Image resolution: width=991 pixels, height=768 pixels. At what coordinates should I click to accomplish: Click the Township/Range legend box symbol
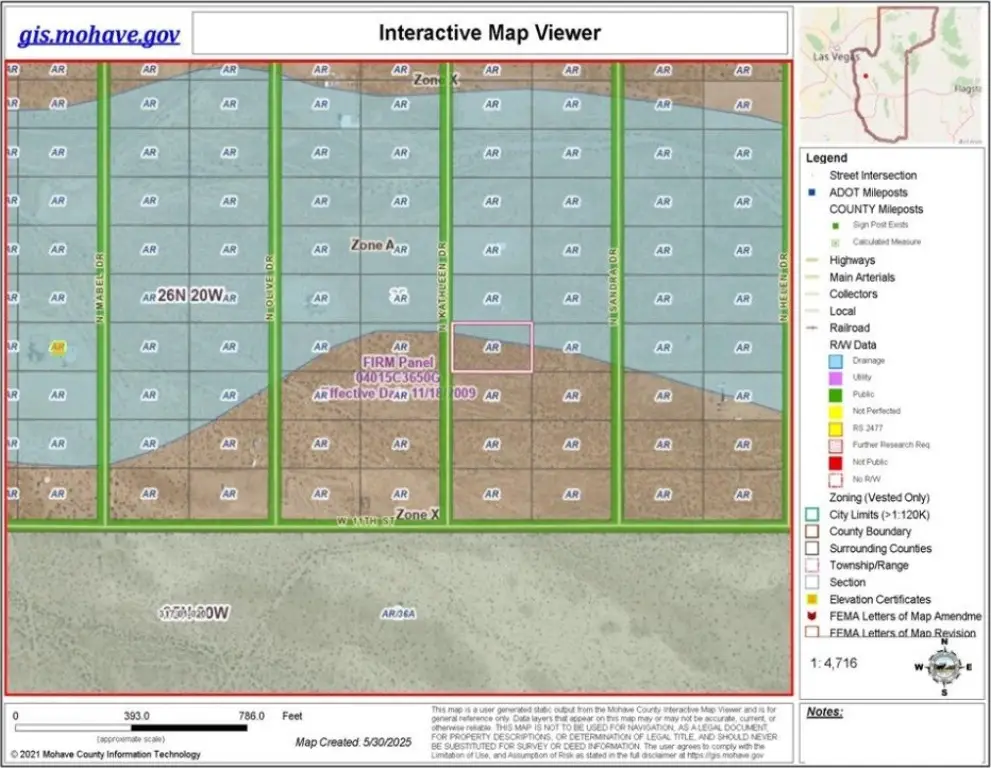(x=812, y=565)
